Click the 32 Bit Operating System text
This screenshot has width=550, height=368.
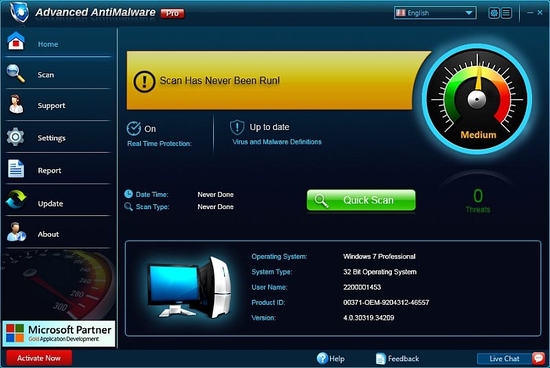point(380,272)
